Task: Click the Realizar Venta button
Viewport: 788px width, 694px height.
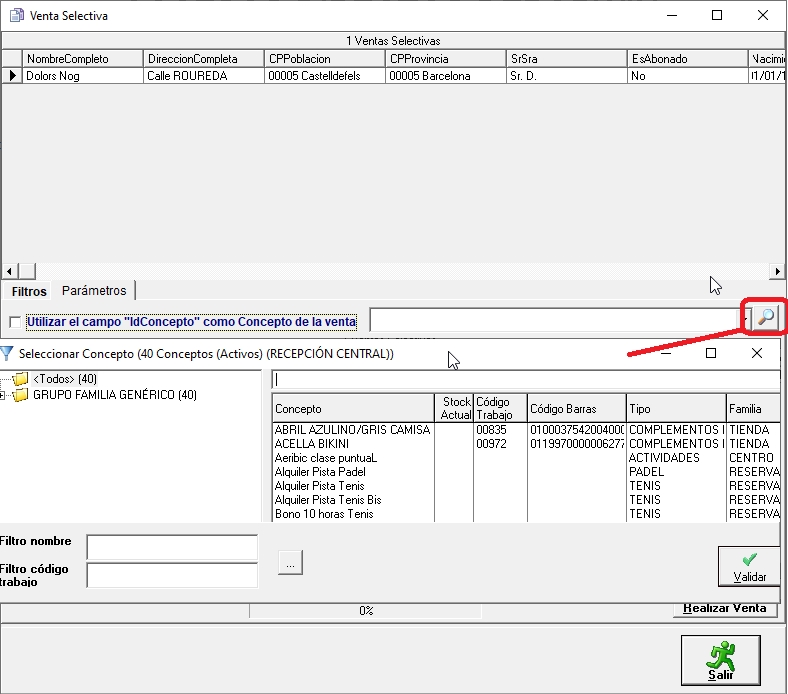Action: pyautogui.click(x=725, y=608)
